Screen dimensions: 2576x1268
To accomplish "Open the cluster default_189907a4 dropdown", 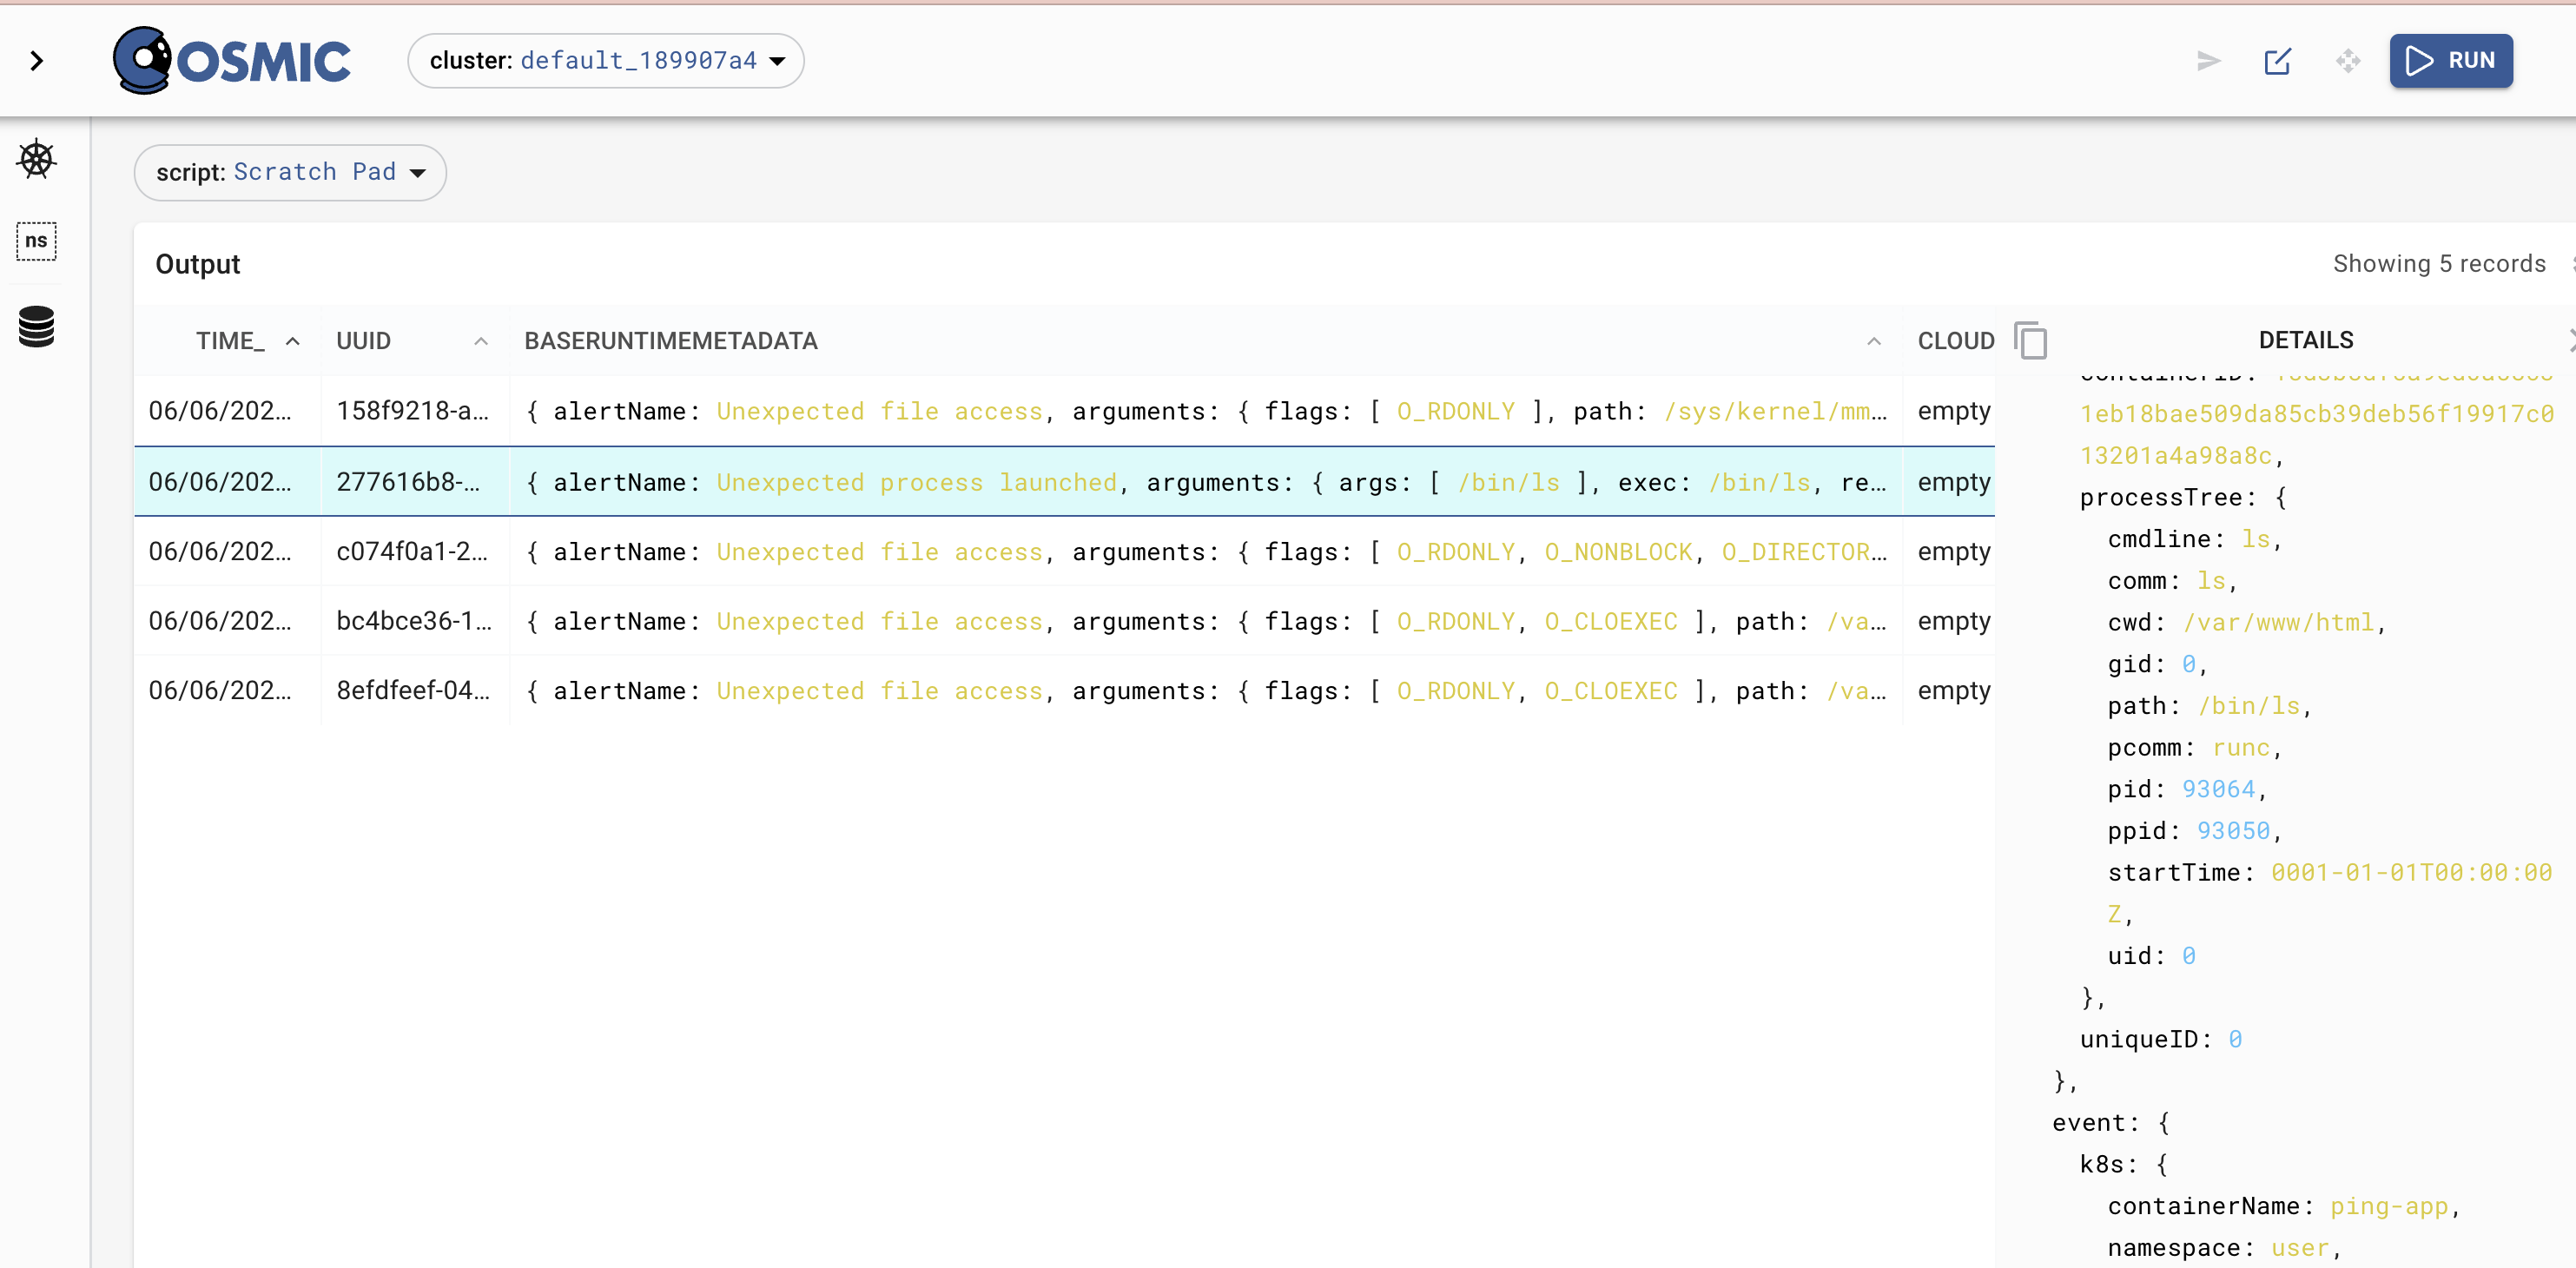I will (606, 61).
